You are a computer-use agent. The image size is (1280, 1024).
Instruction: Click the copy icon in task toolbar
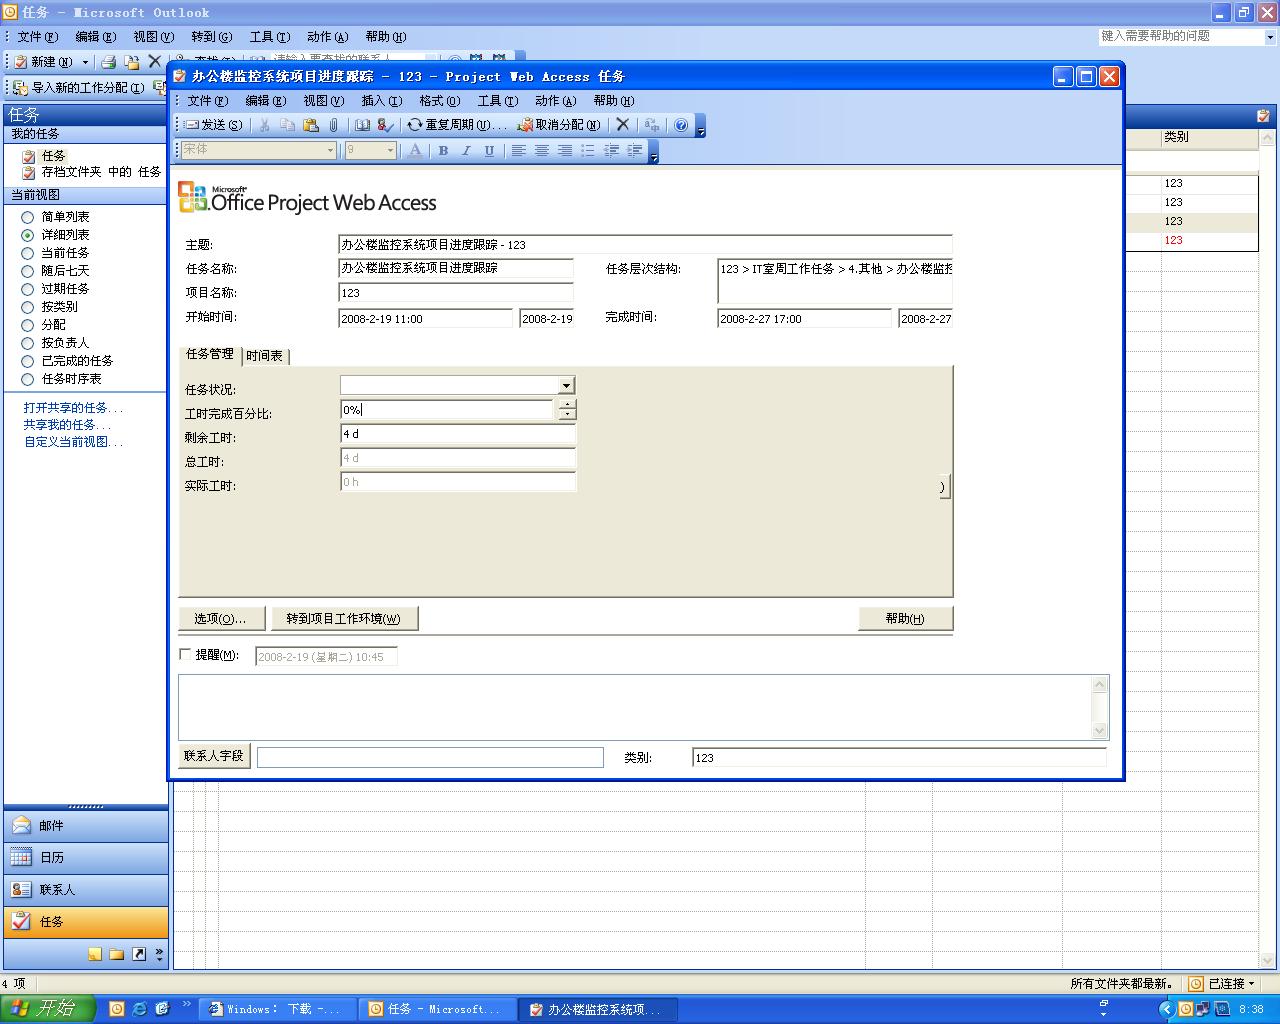point(287,125)
